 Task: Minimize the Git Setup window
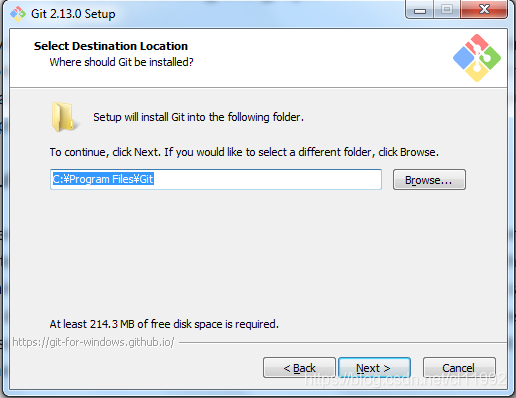(420, 10)
